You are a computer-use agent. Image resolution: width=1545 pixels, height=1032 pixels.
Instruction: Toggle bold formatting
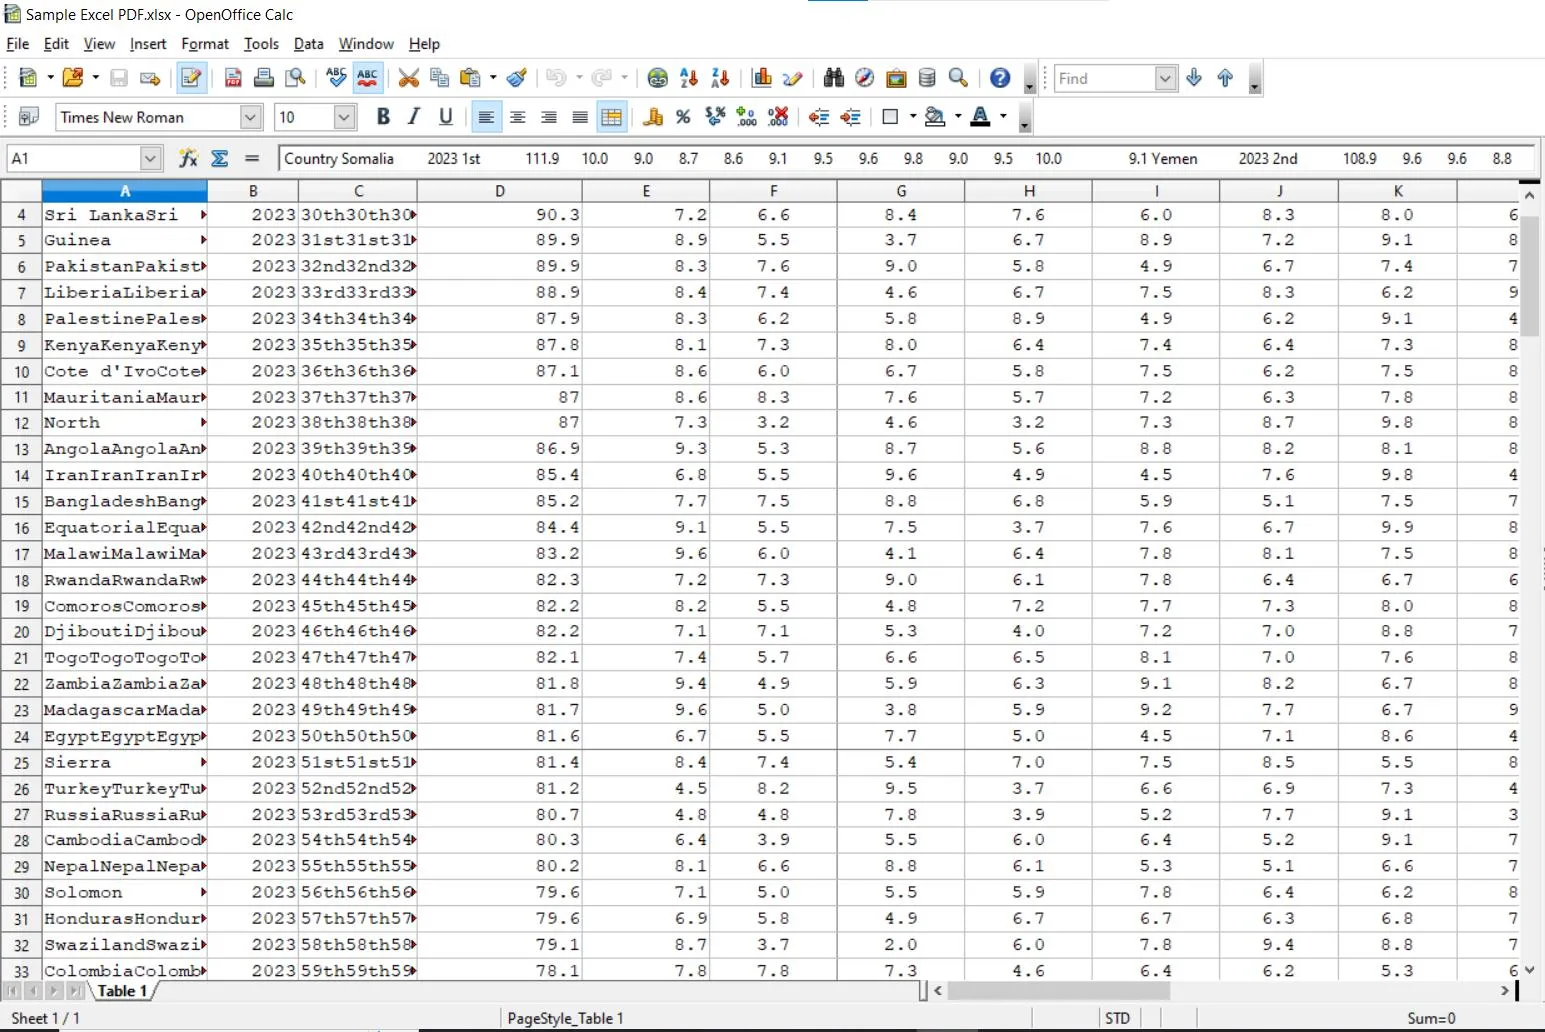pos(383,117)
